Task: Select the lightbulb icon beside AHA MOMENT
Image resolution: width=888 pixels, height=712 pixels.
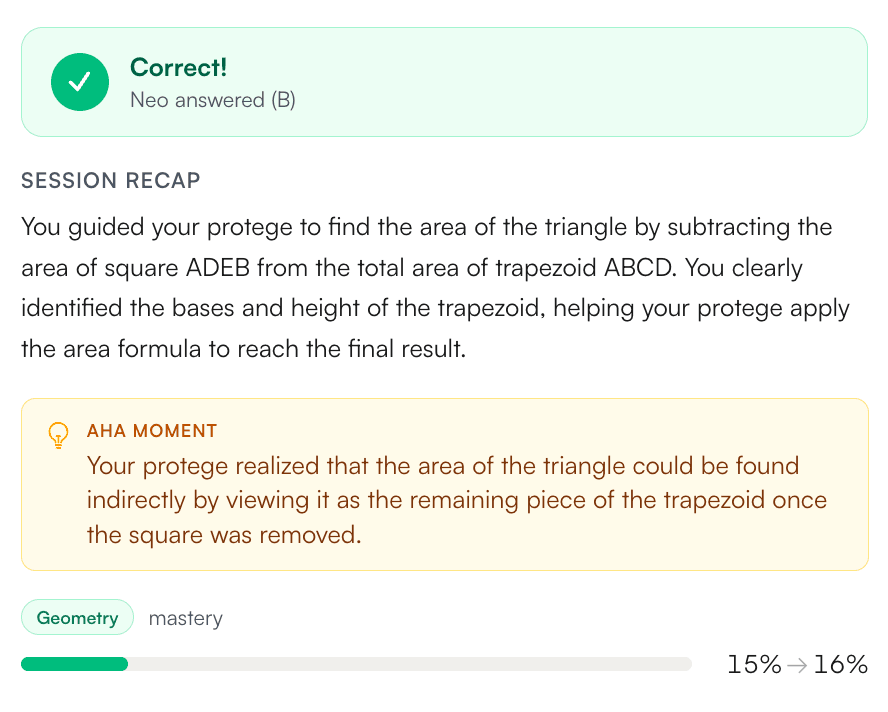Action: (x=59, y=435)
